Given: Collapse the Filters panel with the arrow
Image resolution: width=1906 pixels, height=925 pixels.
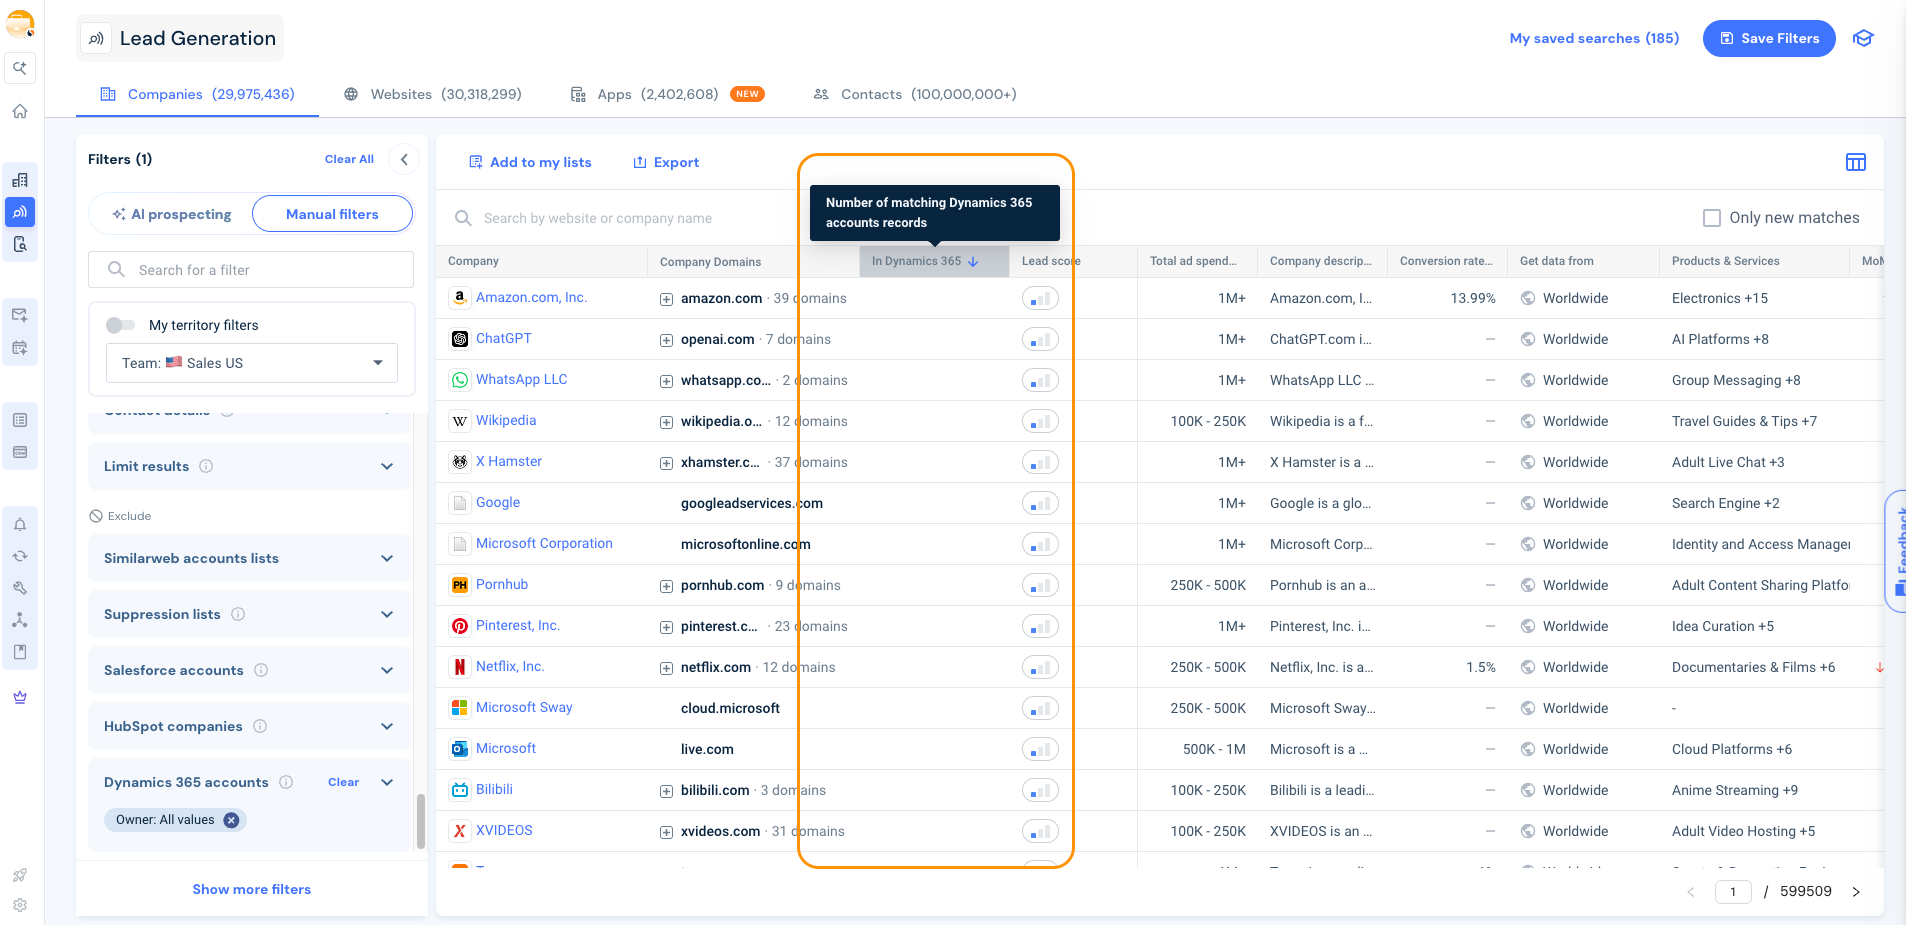Looking at the screenshot, I should [x=404, y=159].
